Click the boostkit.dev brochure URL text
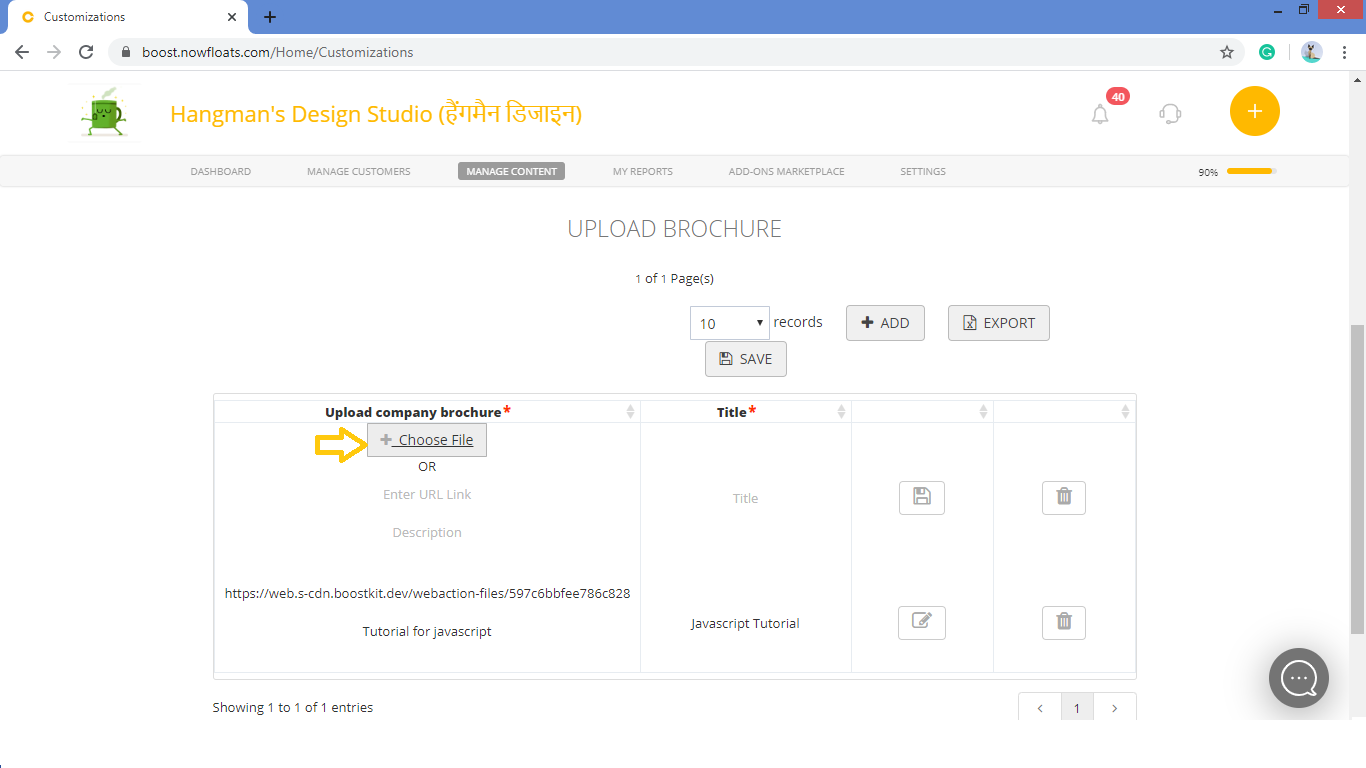This screenshot has height=768, width=1366. click(x=427, y=593)
